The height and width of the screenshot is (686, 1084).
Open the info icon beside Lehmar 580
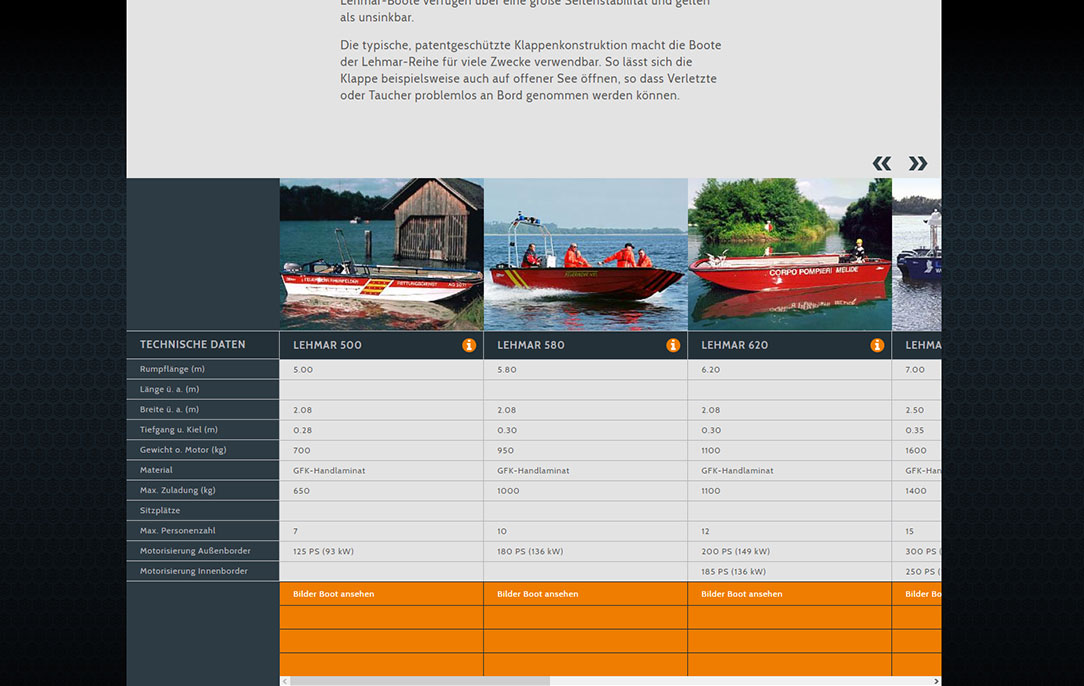pyautogui.click(x=673, y=345)
